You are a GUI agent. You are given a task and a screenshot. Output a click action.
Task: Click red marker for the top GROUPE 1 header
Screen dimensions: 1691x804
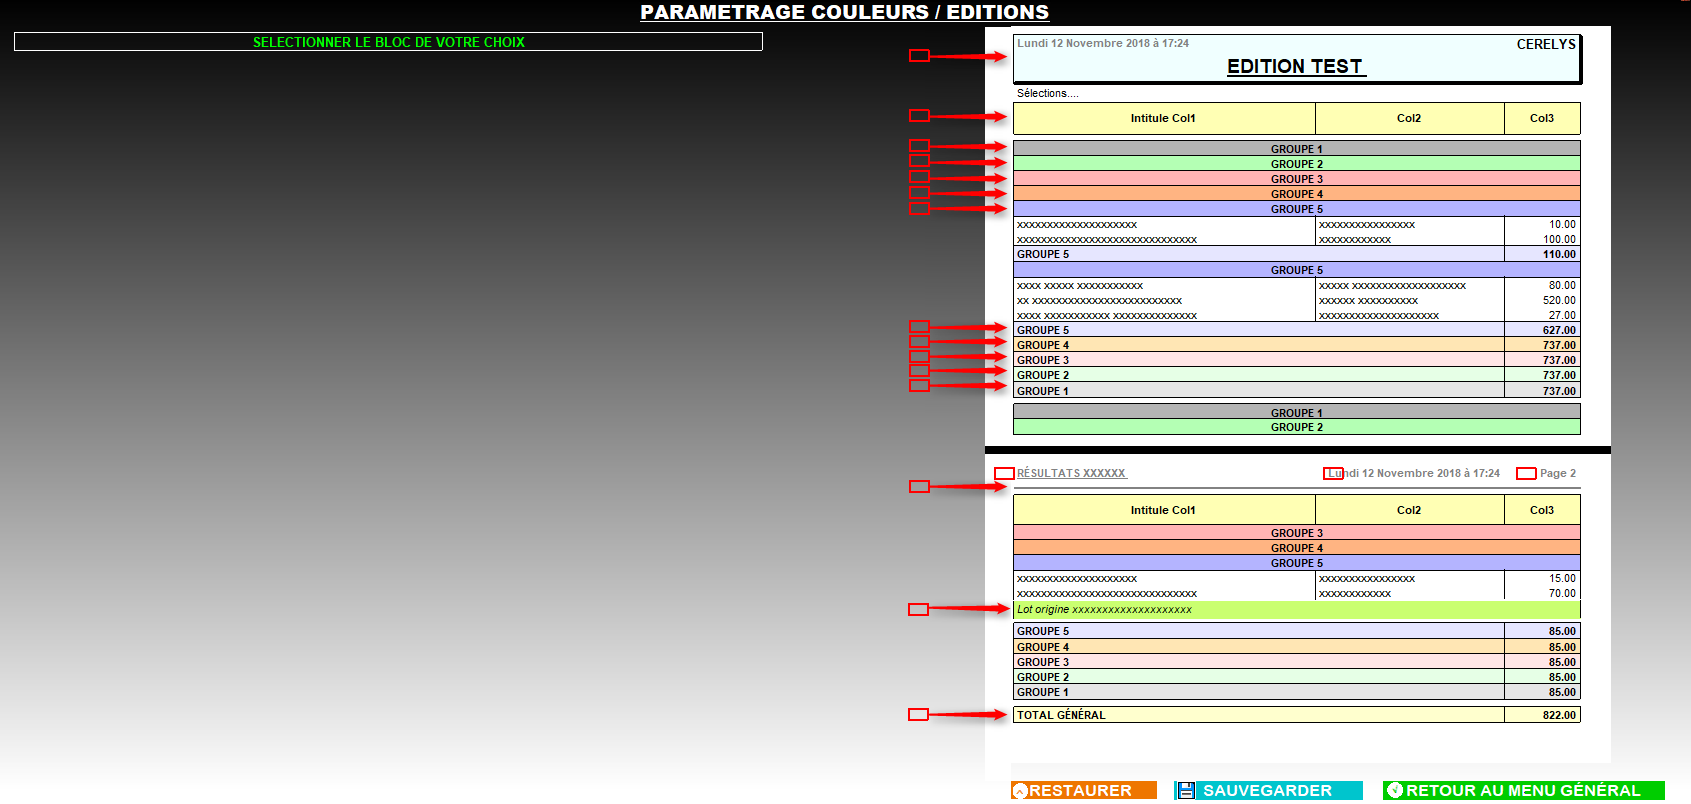pos(919,146)
